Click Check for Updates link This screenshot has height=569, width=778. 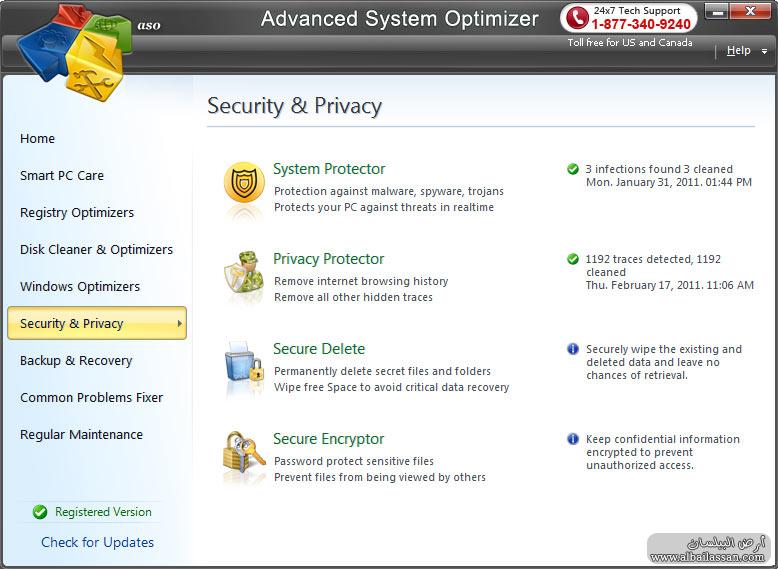pyautogui.click(x=97, y=542)
